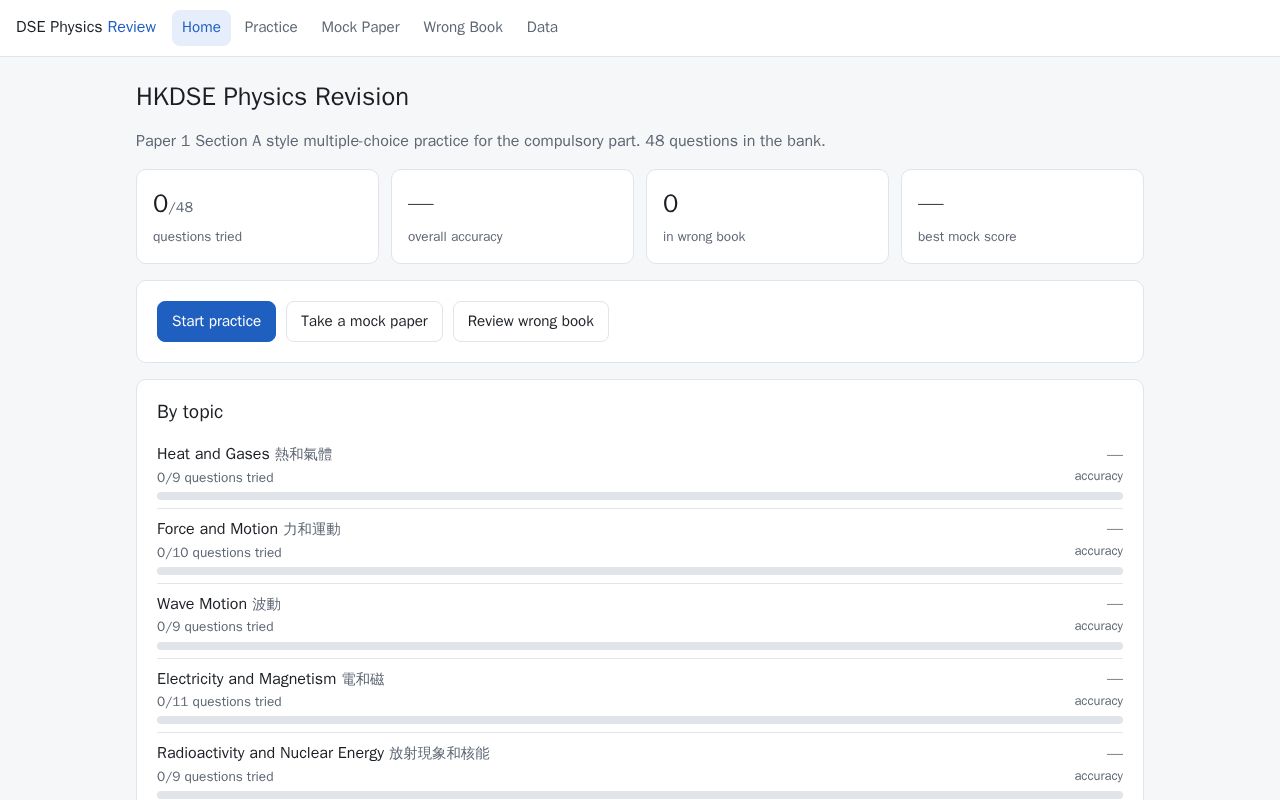This screenshot has height=800, width=1280.
Task: Click the HKDSE Physics Revision heading
Action: 272,97
